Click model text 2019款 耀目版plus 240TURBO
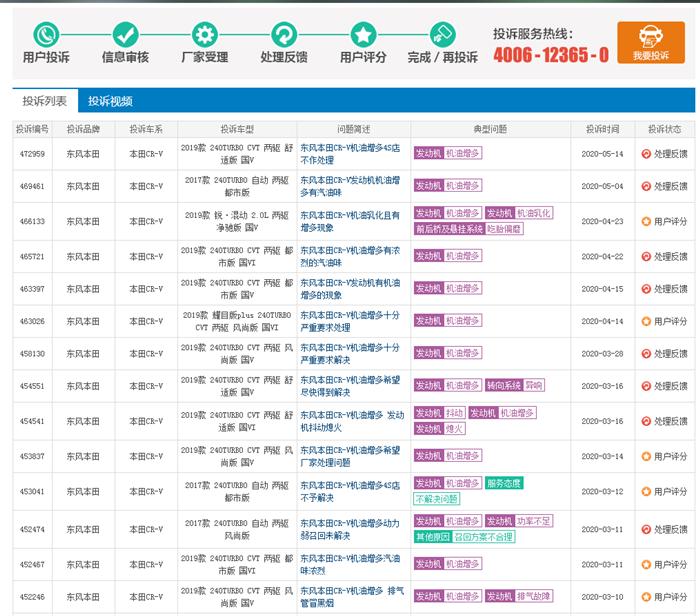 click(237, 315)
